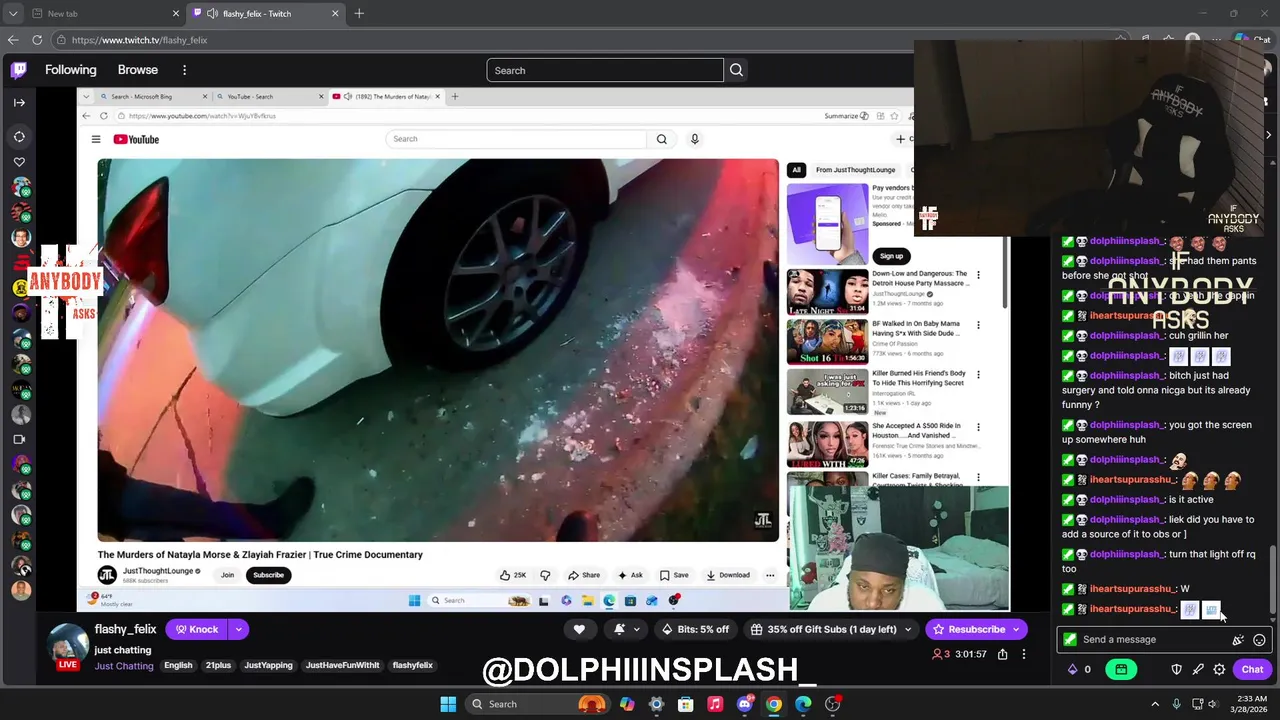The height and width of the screenshot is (720, 1280).
Task: Open the shield mod tools icon
Action: coord(1177,670)
